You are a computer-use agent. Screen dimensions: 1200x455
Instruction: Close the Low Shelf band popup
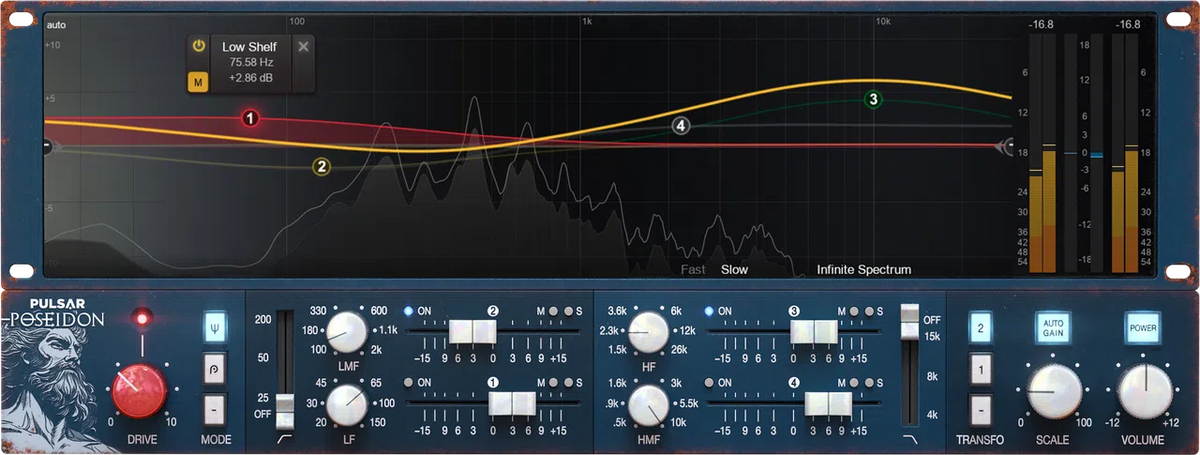point(303,46)
